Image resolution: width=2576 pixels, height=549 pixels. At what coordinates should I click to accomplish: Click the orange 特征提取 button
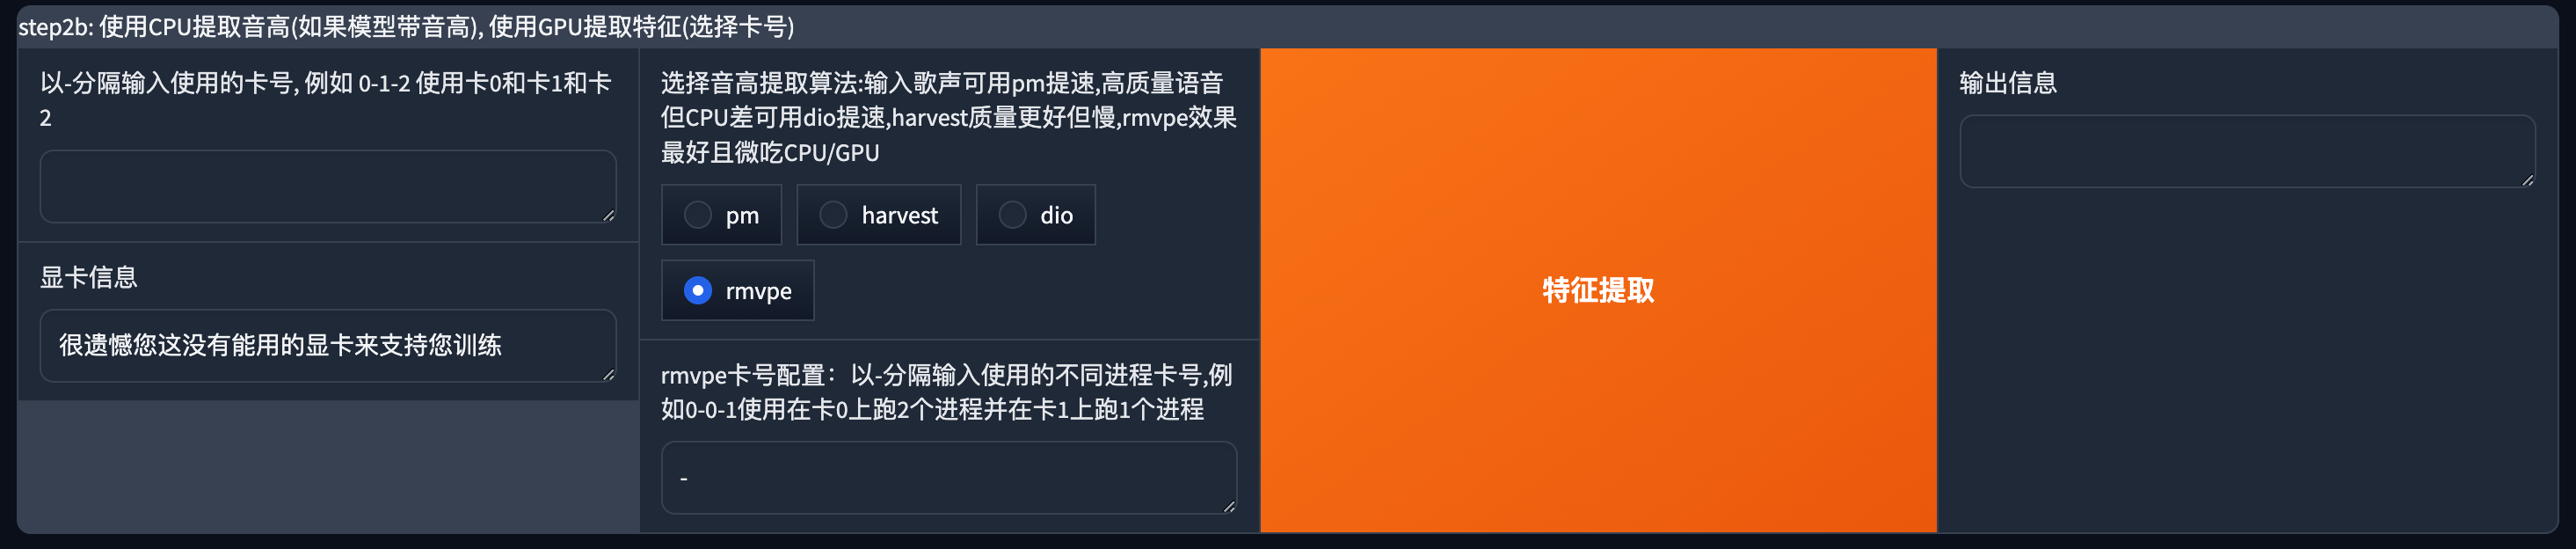pyautogui.click(x=1598, y=290)
